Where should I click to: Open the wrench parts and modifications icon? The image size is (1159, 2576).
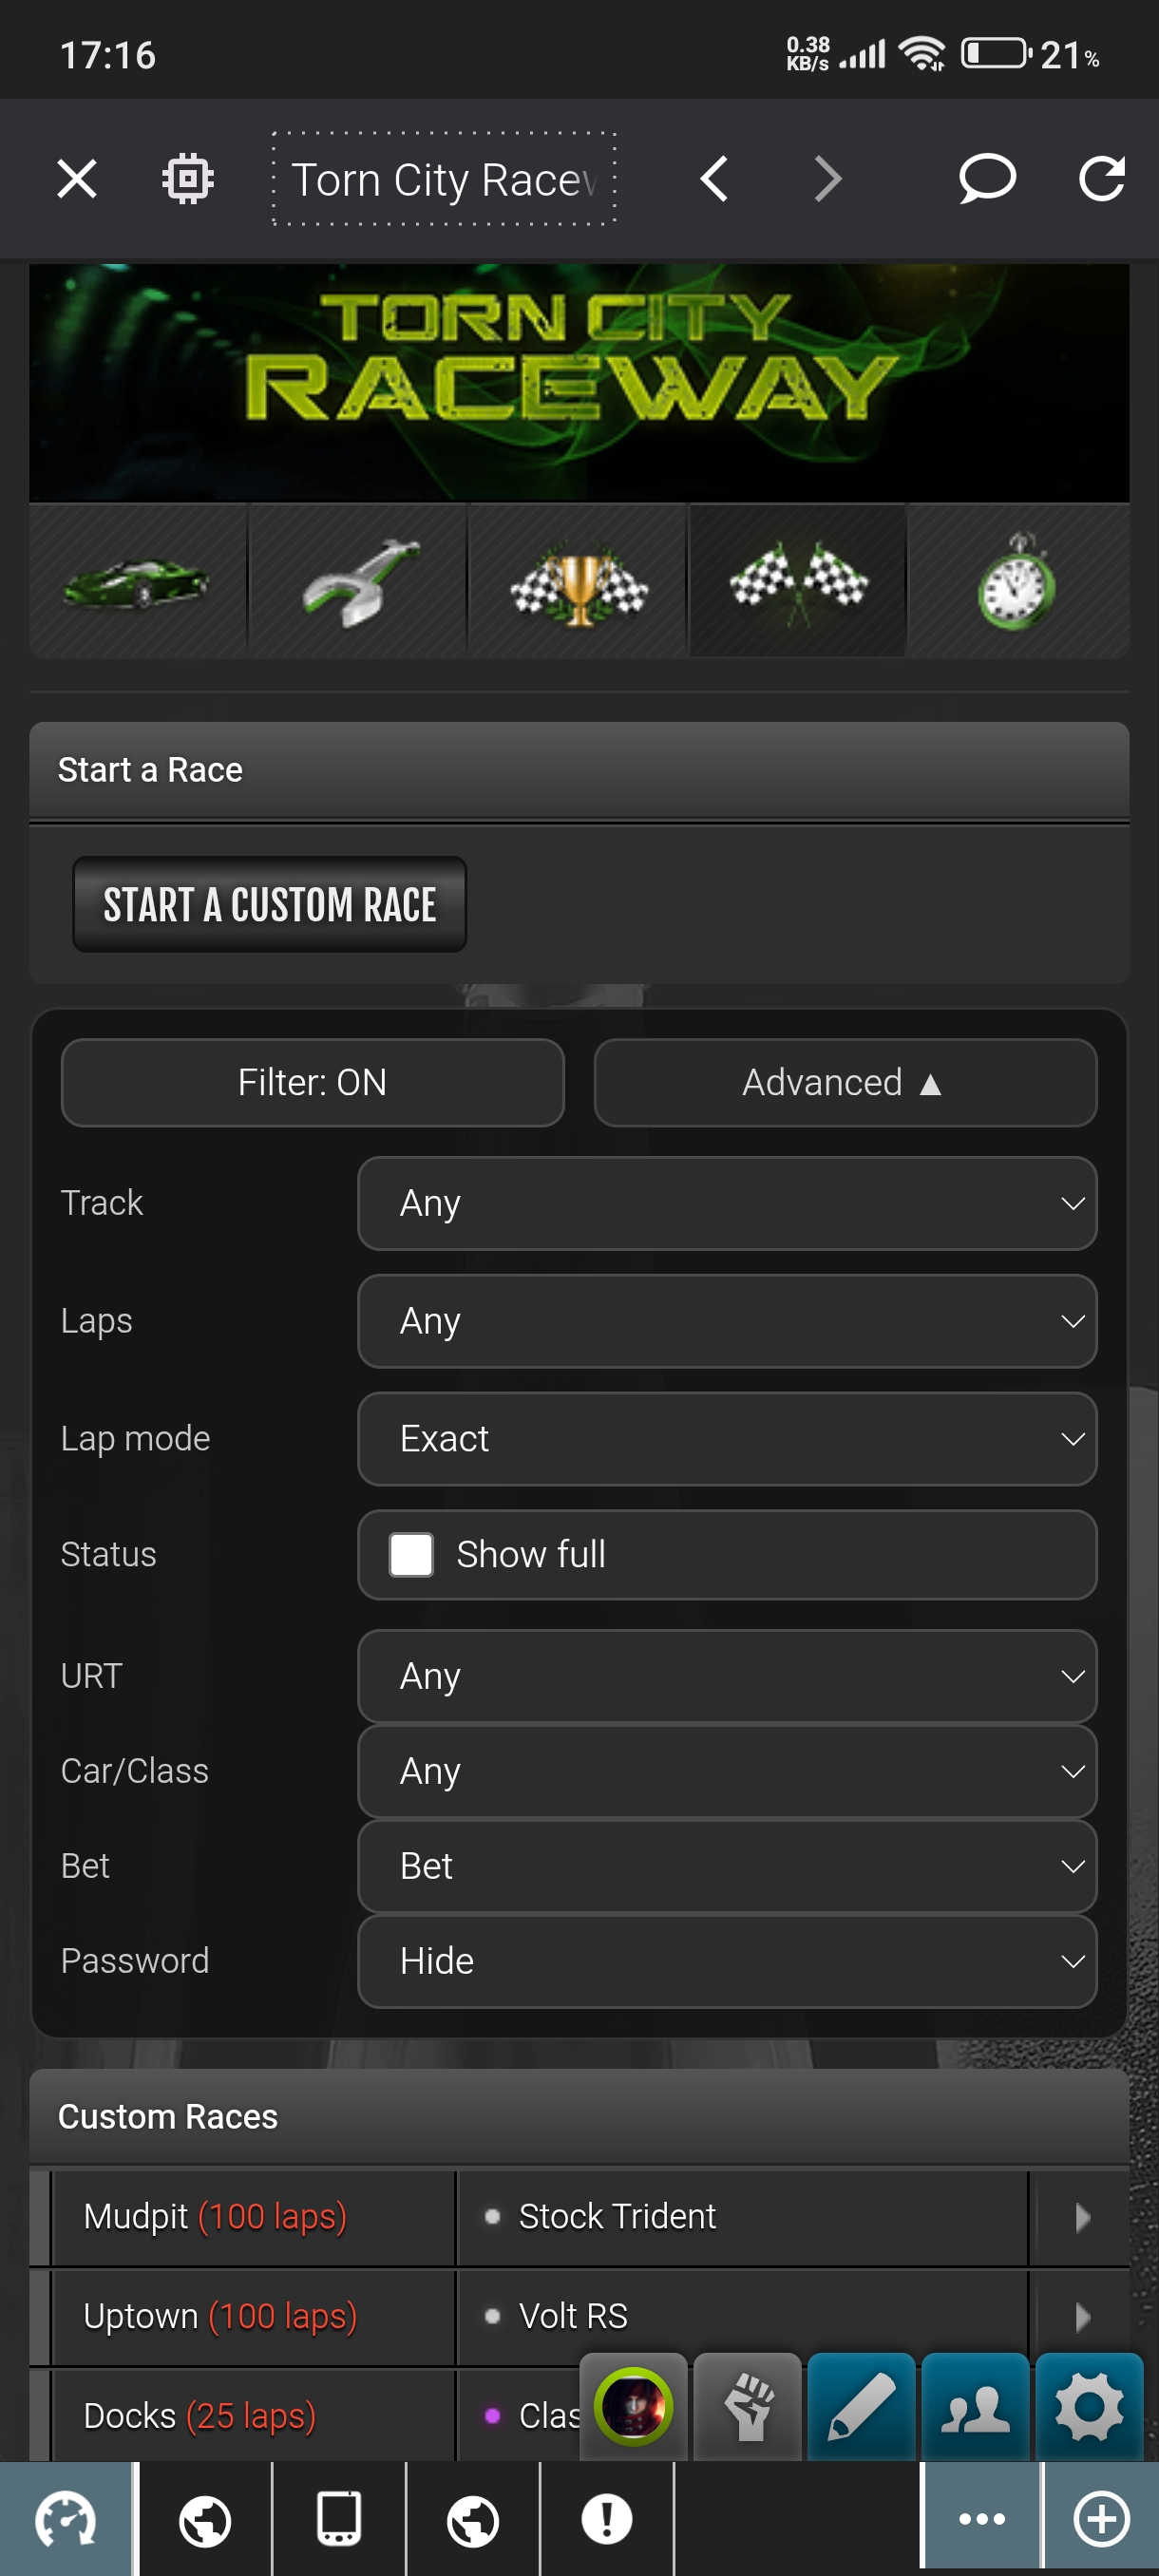pos(357,581)
